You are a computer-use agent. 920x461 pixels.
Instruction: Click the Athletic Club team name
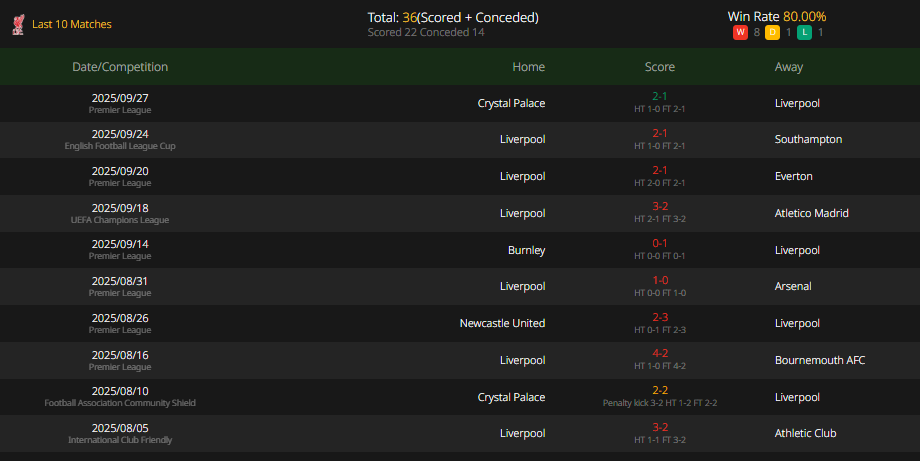[x=808, y=433]
